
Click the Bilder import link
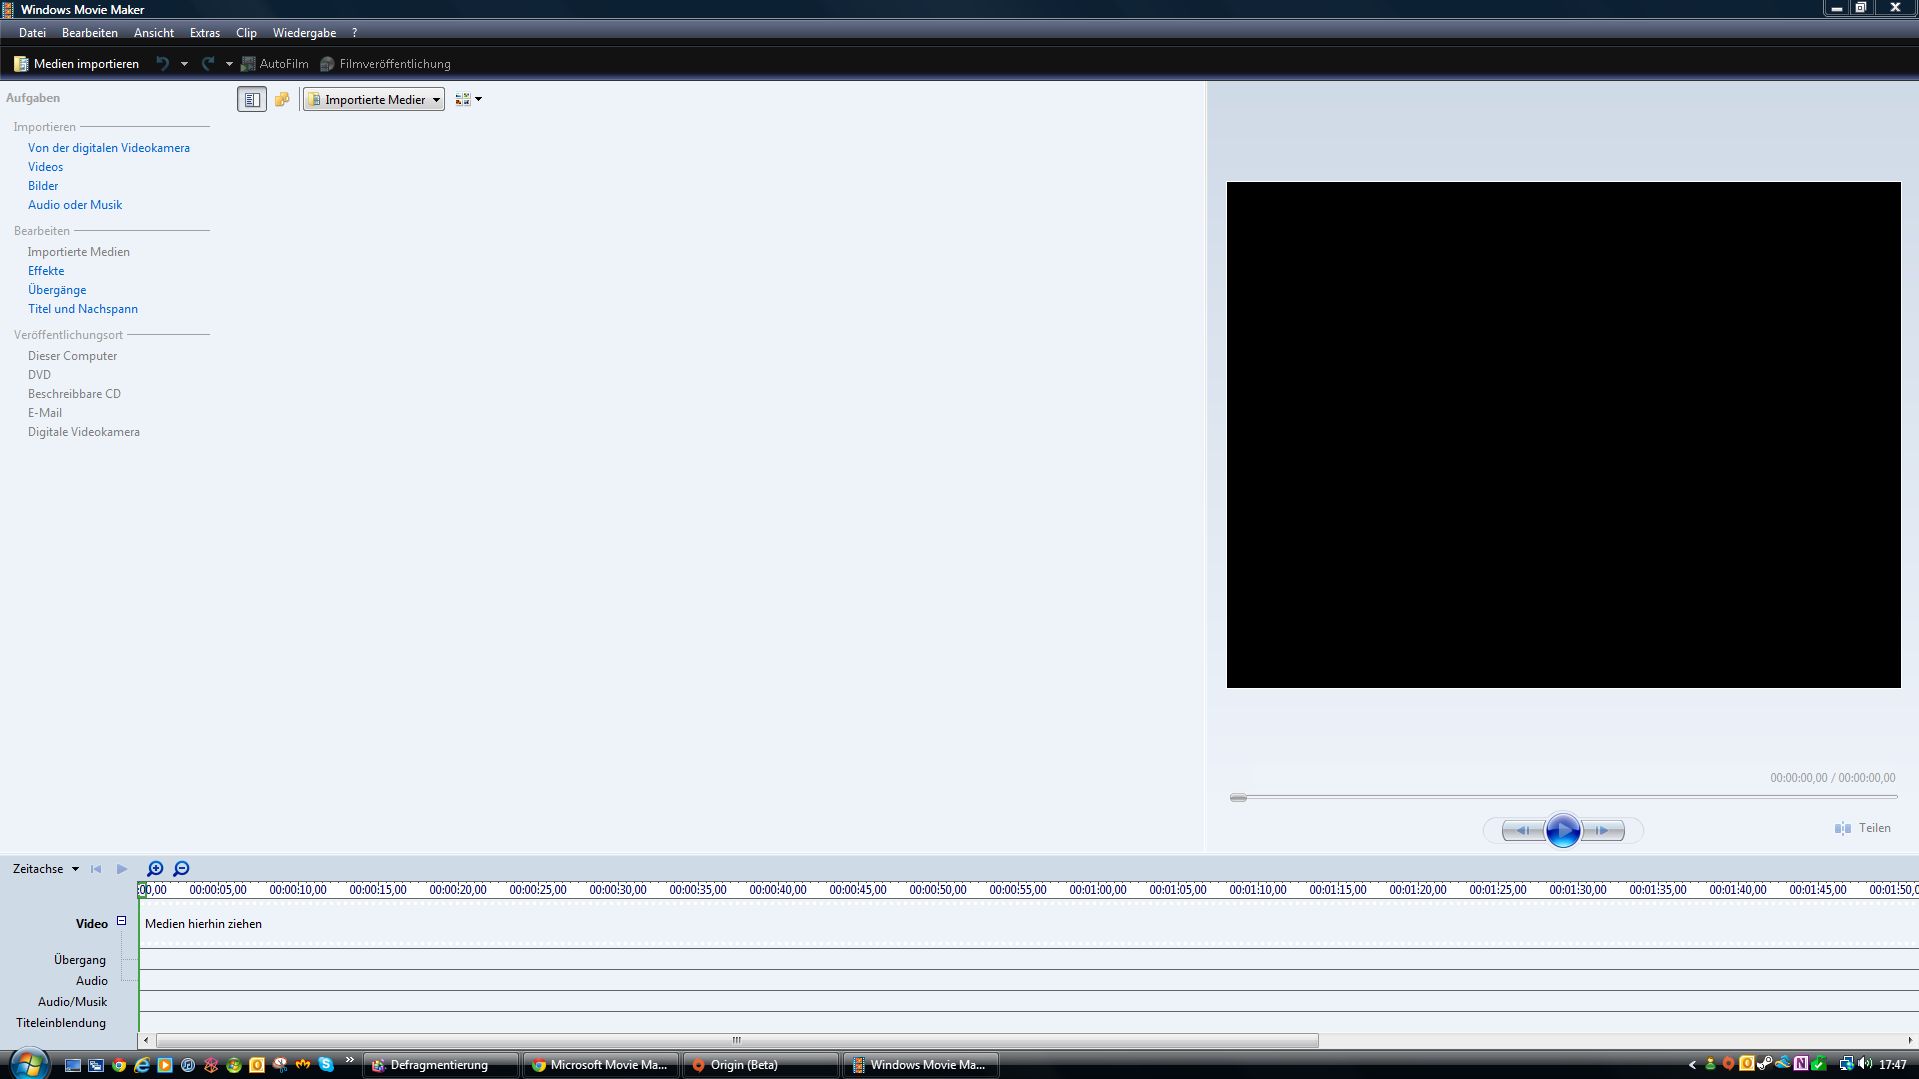coord(43,186)
